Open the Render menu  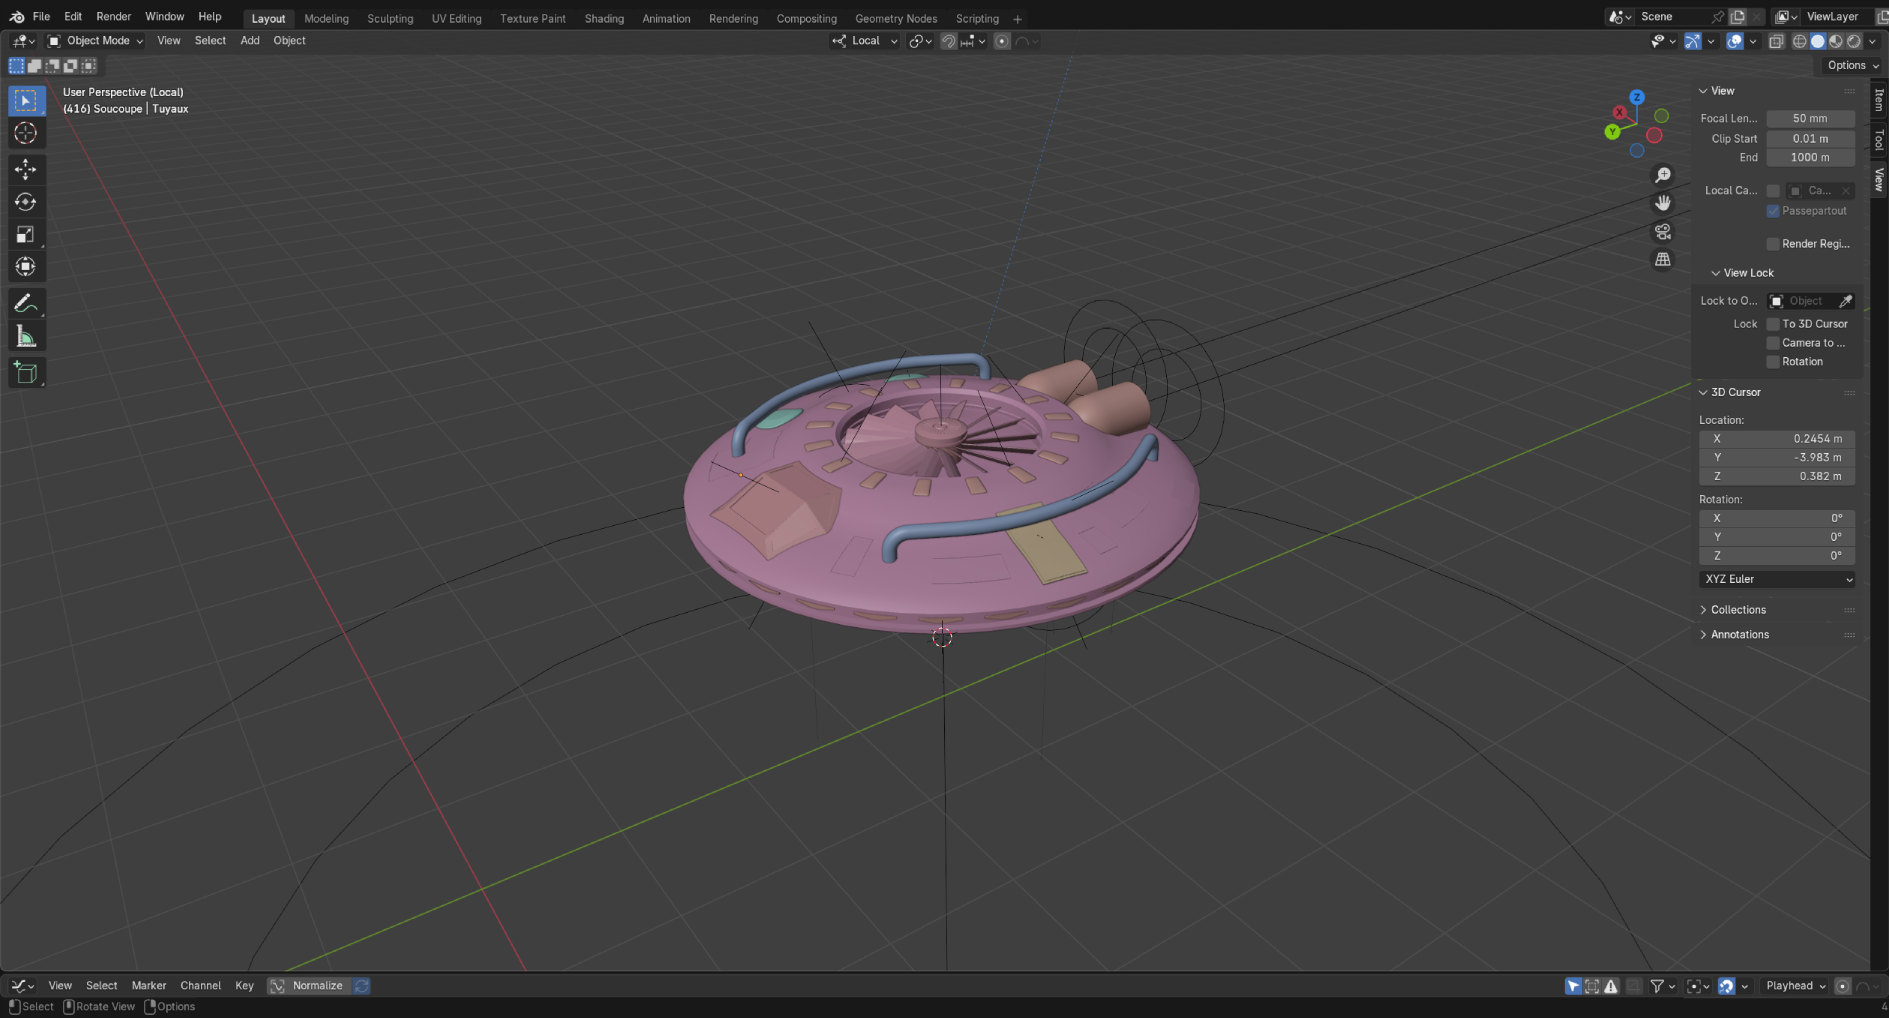113,17
